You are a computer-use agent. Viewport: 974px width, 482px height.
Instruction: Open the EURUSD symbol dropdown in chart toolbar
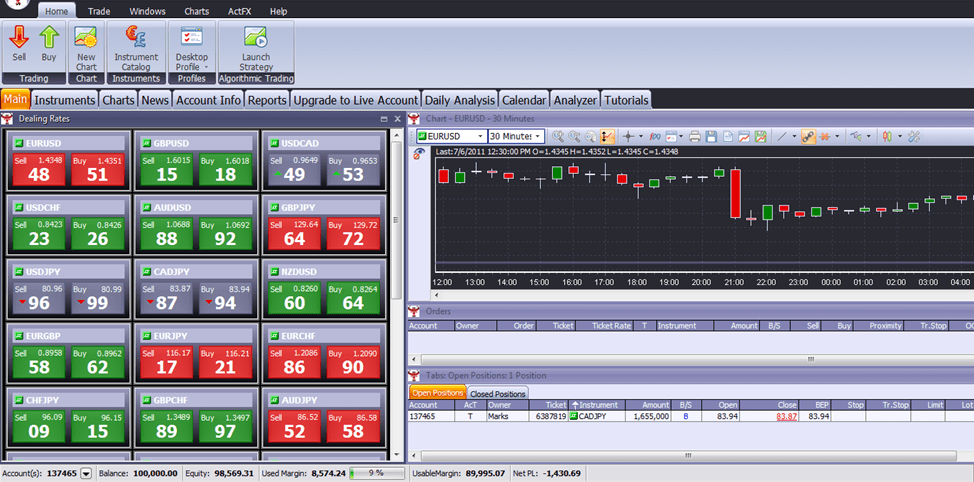(480, 136)
